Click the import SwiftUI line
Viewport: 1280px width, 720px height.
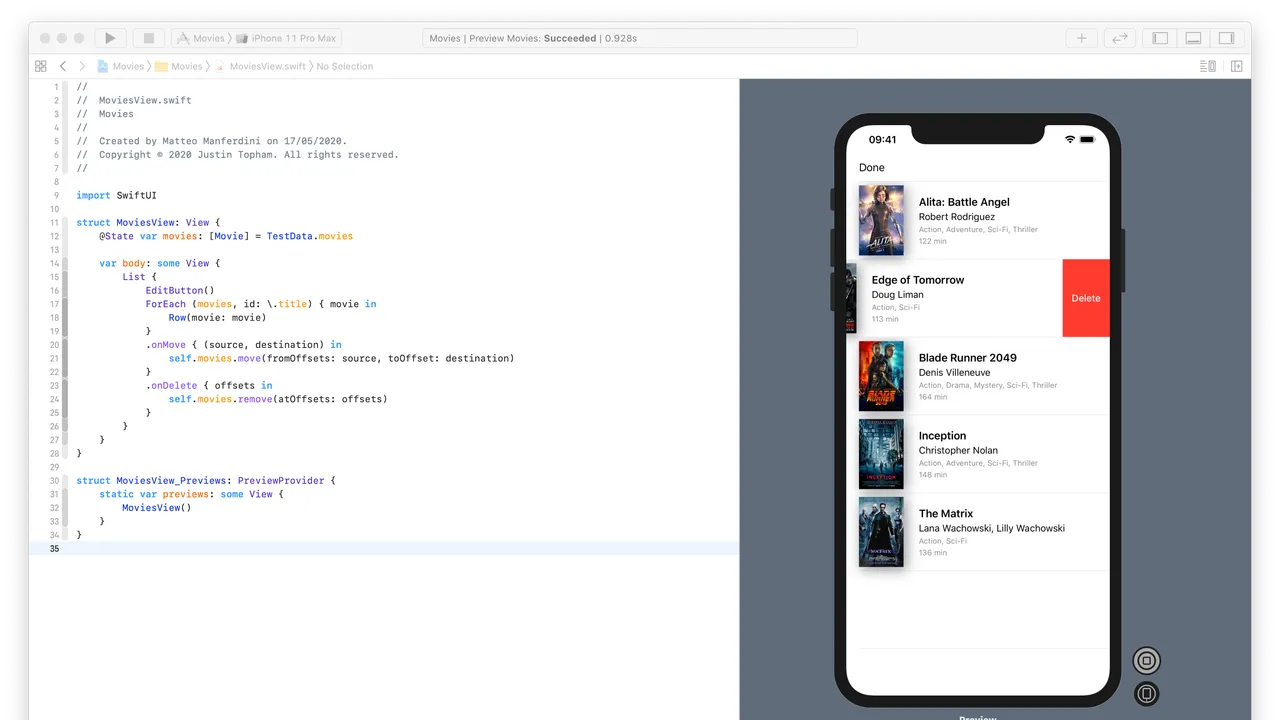116,195
